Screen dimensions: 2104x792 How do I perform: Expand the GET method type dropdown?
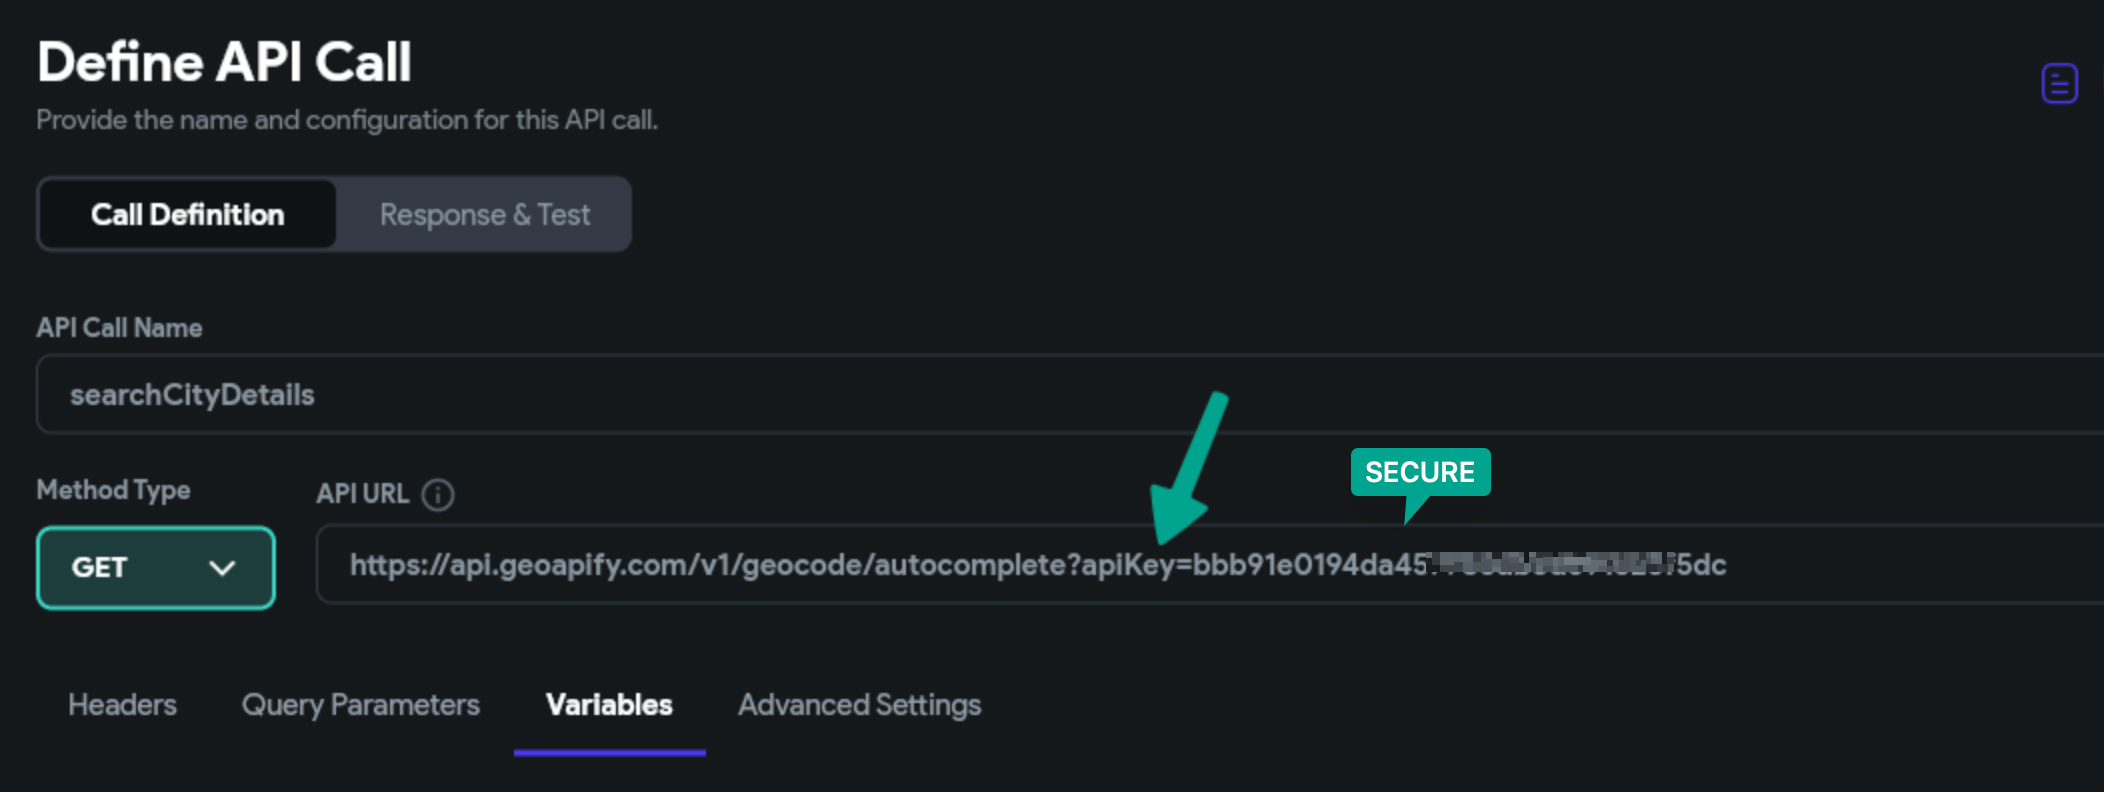pos(156,567)
